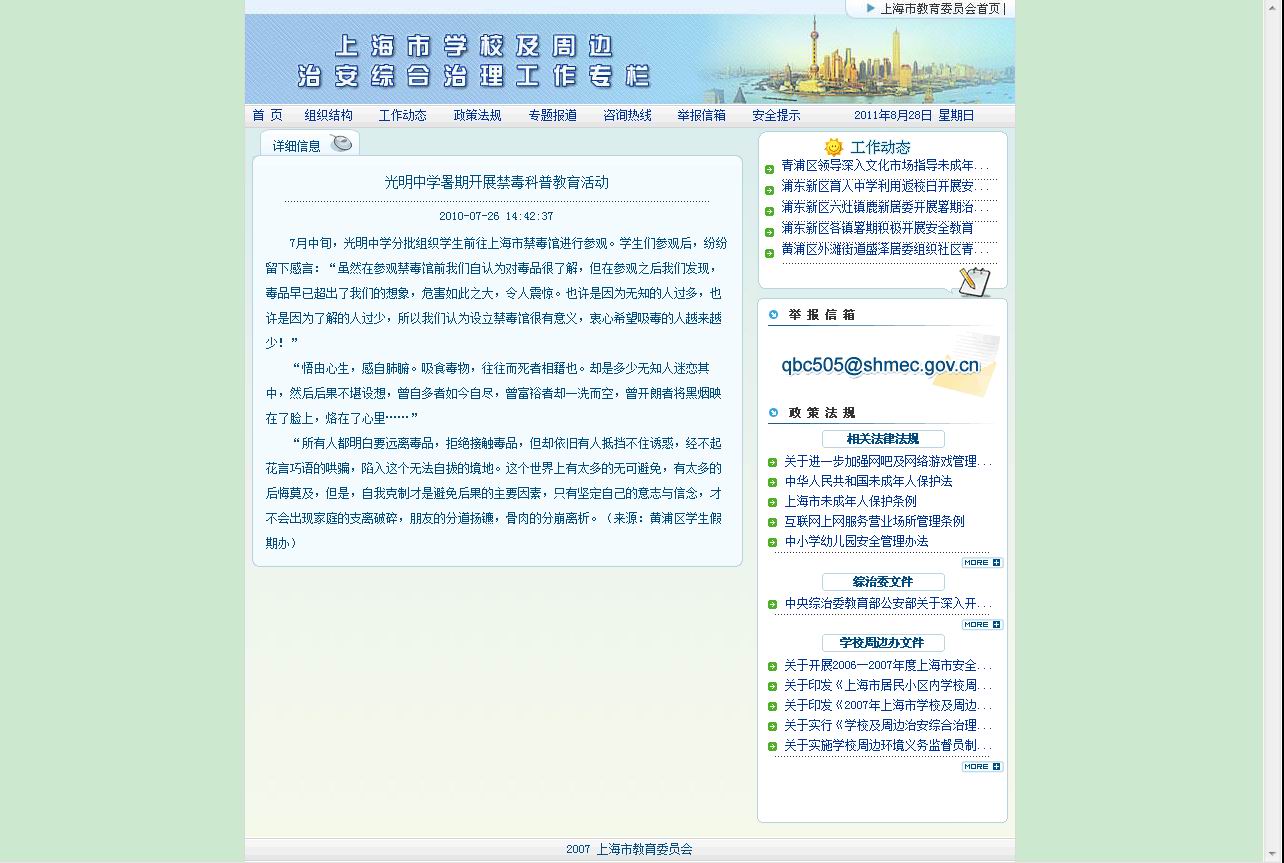Viewport: 1284px width, 863px height.
Task: Go to 咨询热线 in navigation bar
Action: (x=627, y=116)
